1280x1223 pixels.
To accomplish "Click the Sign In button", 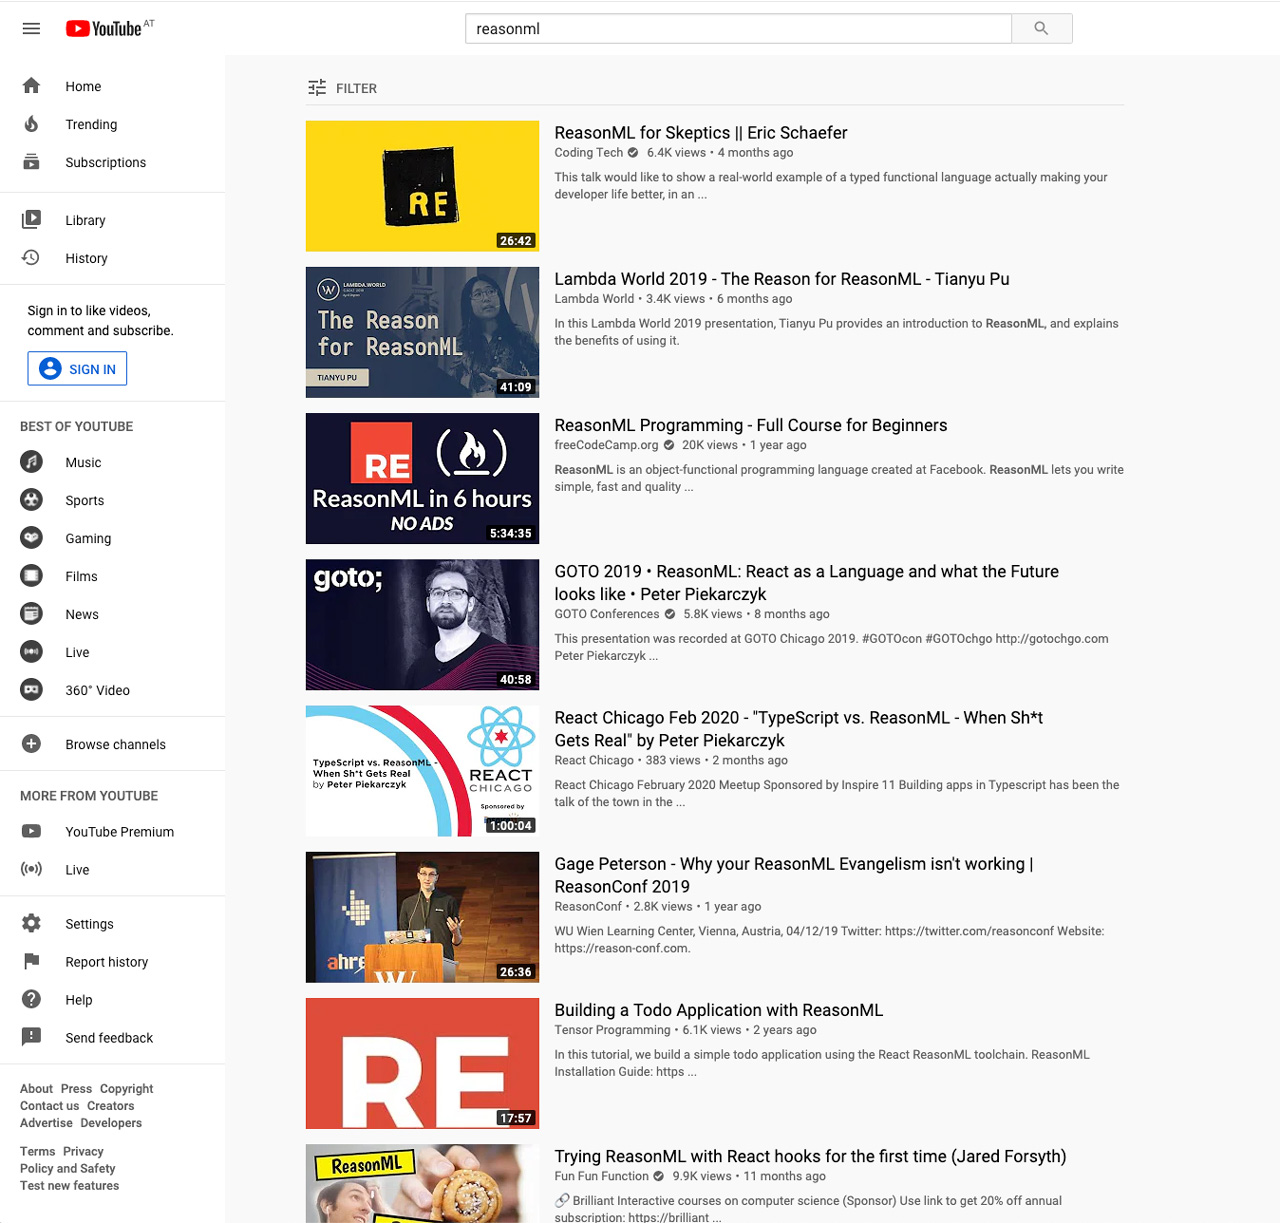I will click(x=77, y=369).
